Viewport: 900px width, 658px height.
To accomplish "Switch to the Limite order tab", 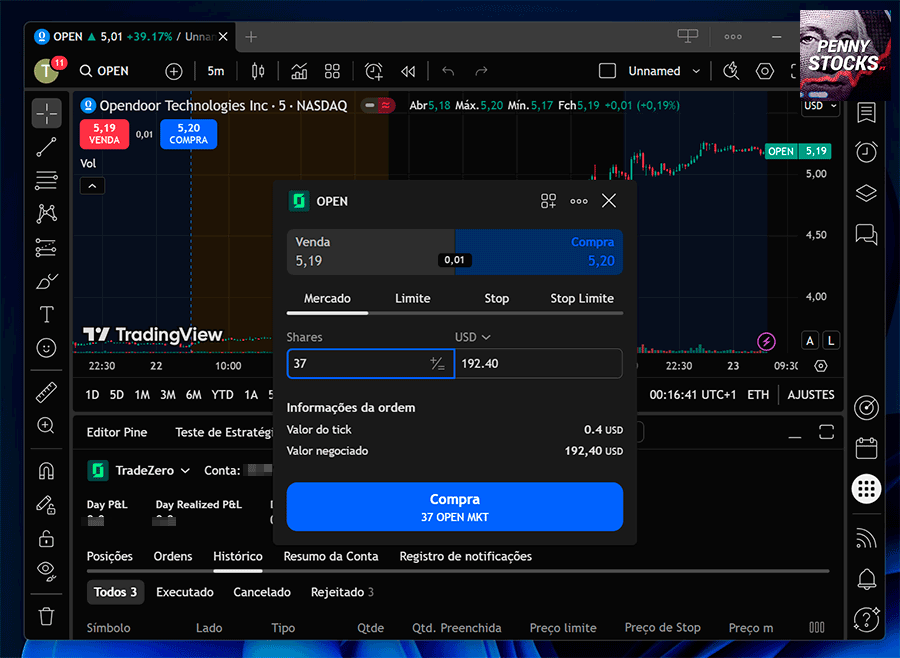I will coord(413,299).
